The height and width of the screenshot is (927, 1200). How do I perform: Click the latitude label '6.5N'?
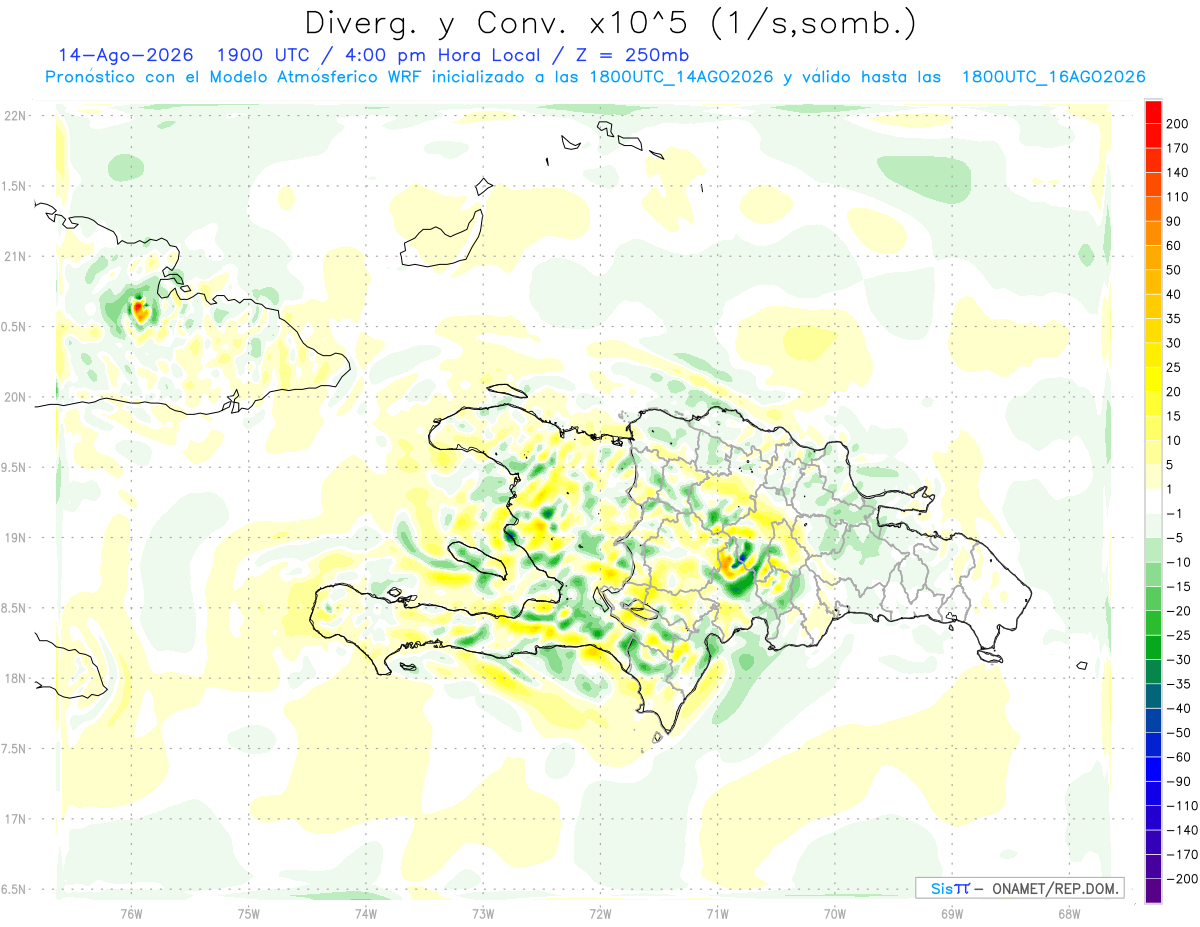click(13, 889)
